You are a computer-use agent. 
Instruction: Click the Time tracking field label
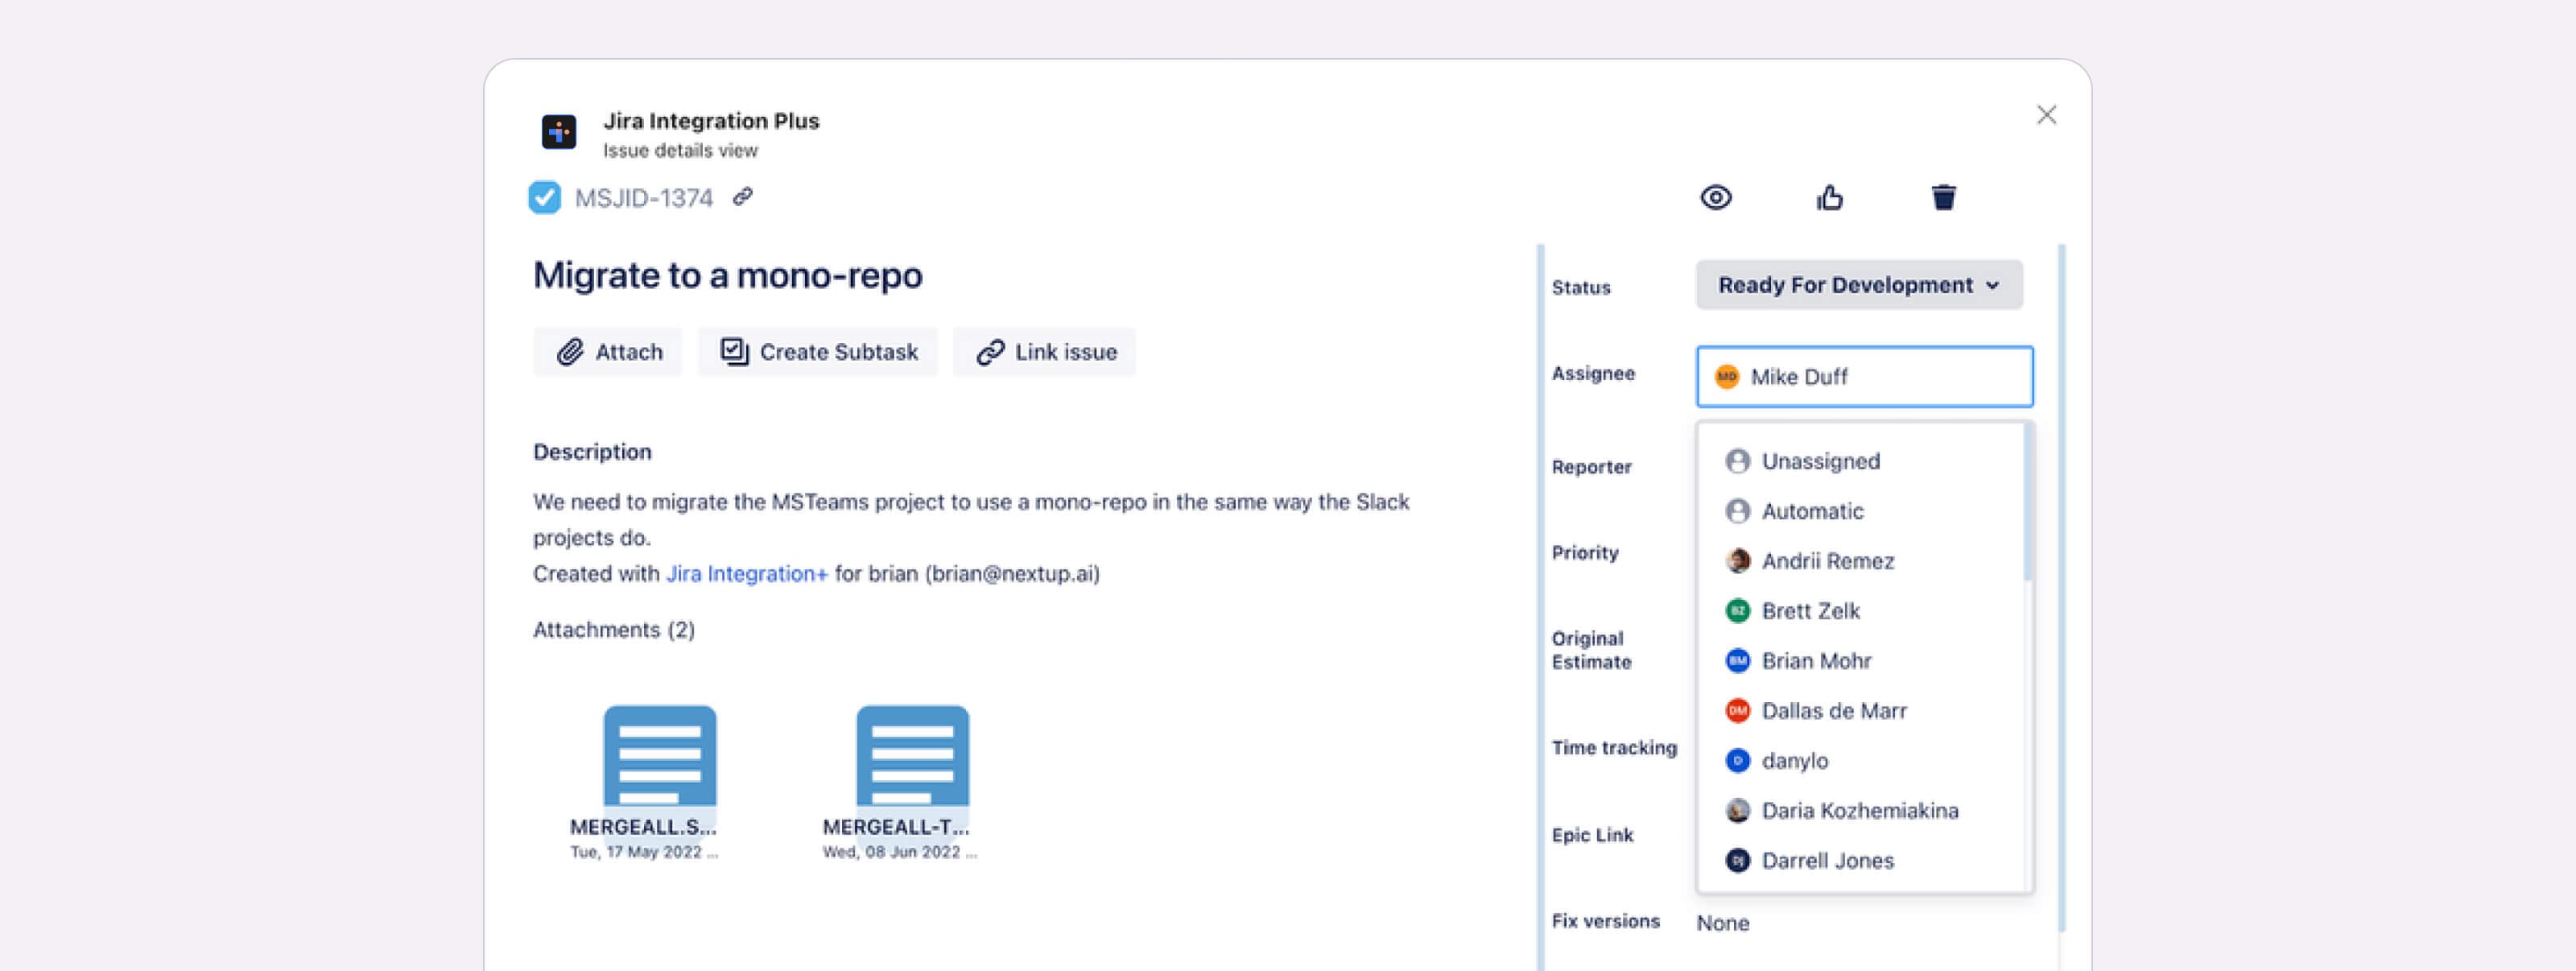(1614, 748)
